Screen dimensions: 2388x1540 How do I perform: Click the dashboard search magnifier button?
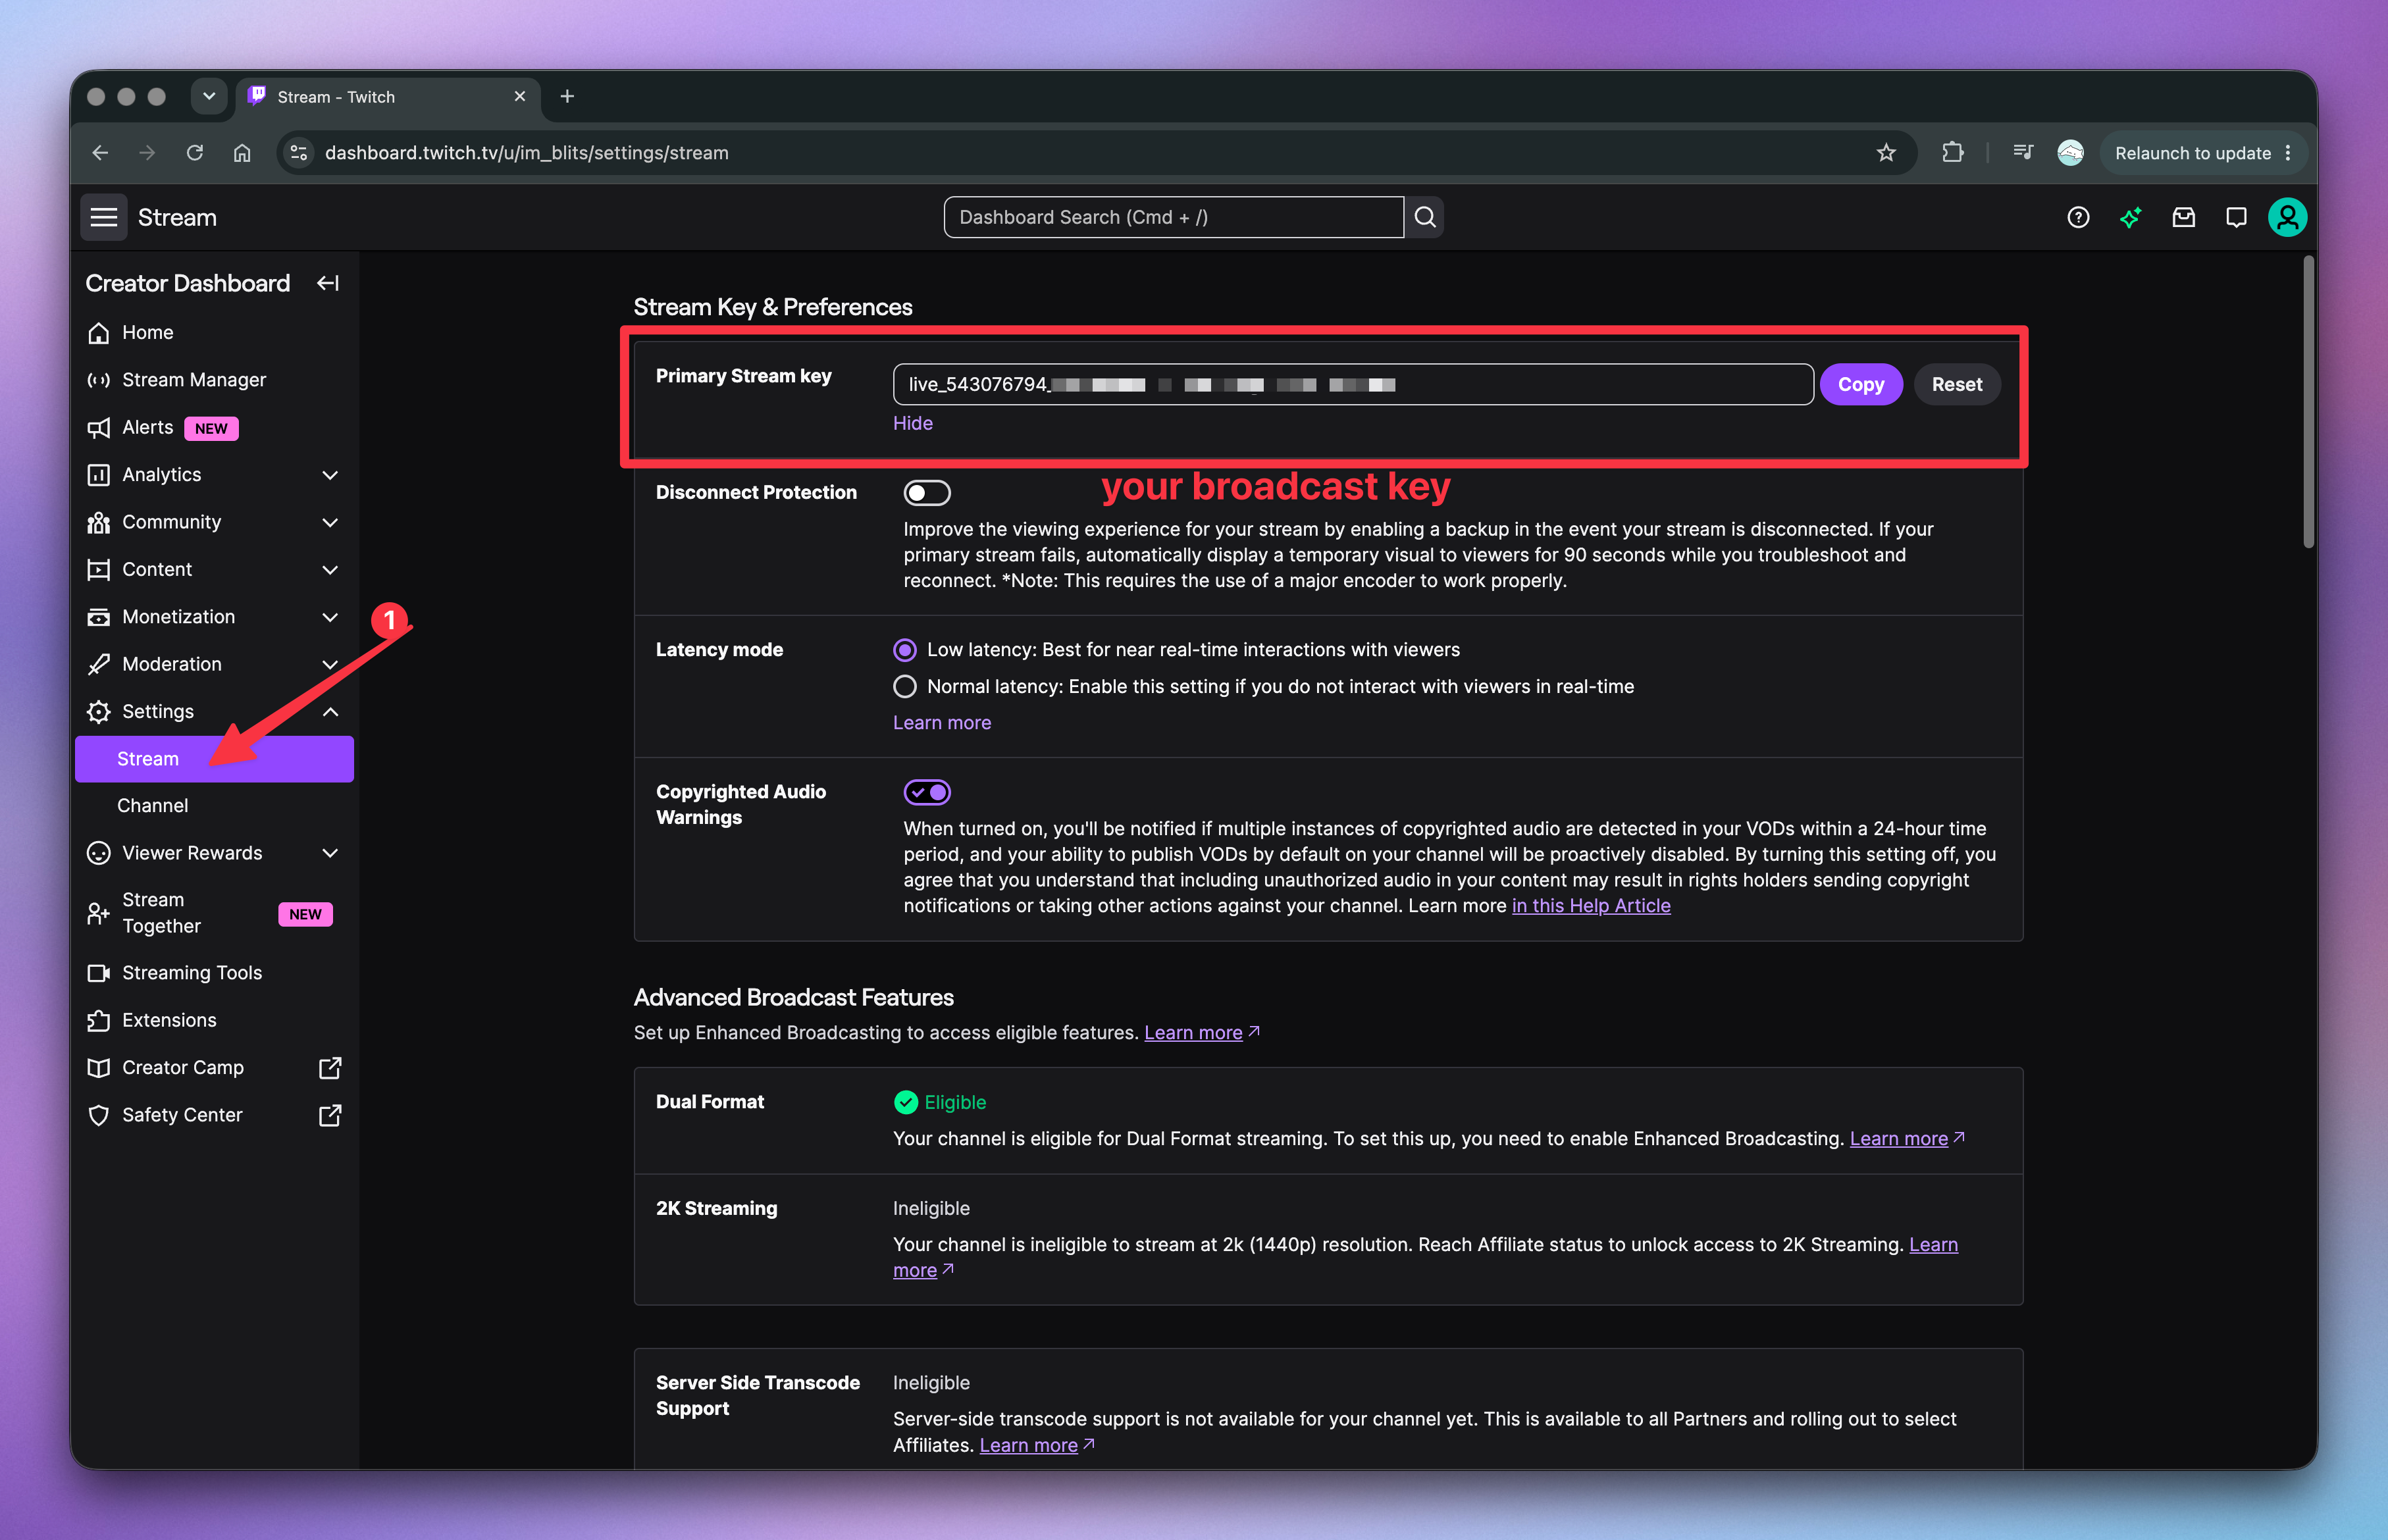[1425, 217]
